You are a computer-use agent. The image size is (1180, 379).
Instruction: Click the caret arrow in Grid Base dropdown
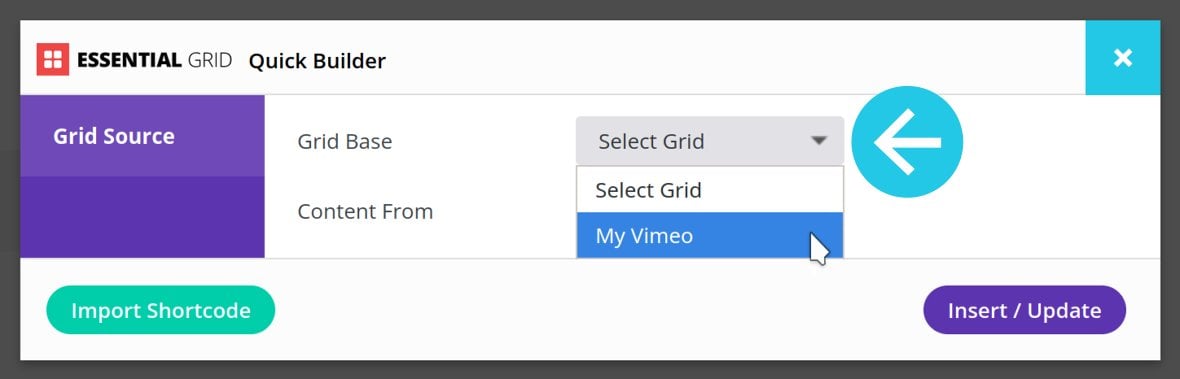click(x=819, y=141)
